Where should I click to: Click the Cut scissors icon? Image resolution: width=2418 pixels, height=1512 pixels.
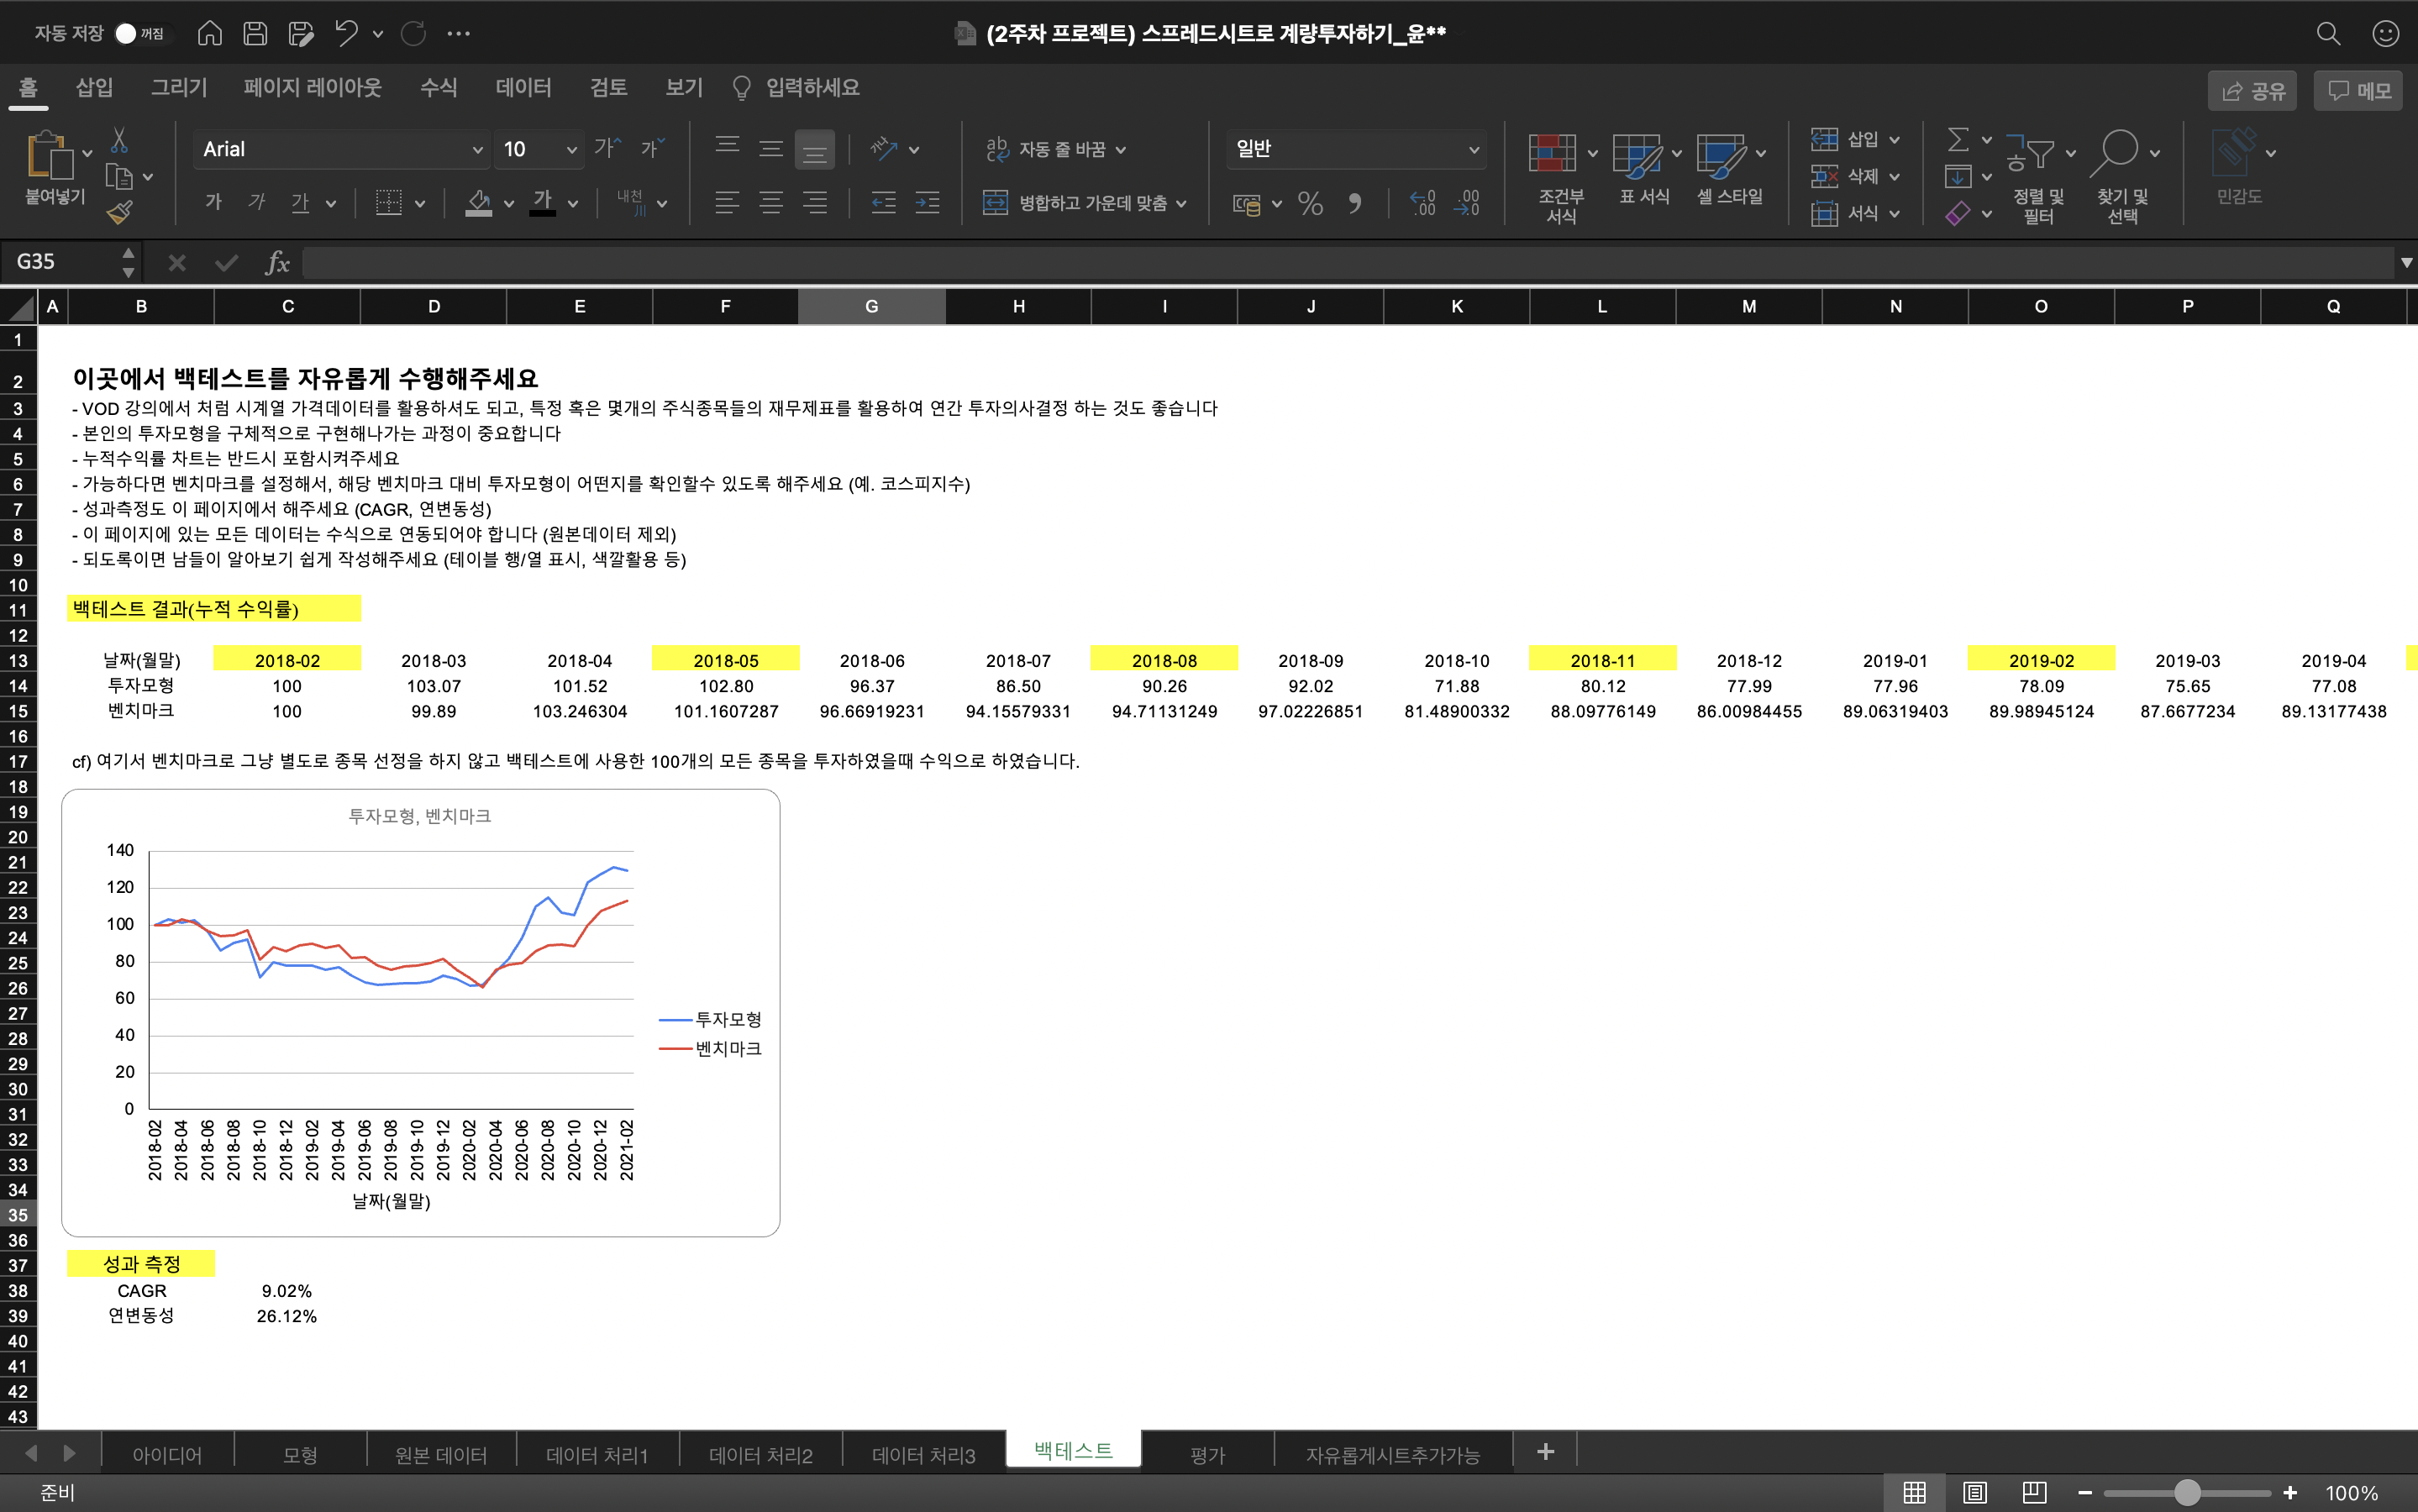click(119, 139)
